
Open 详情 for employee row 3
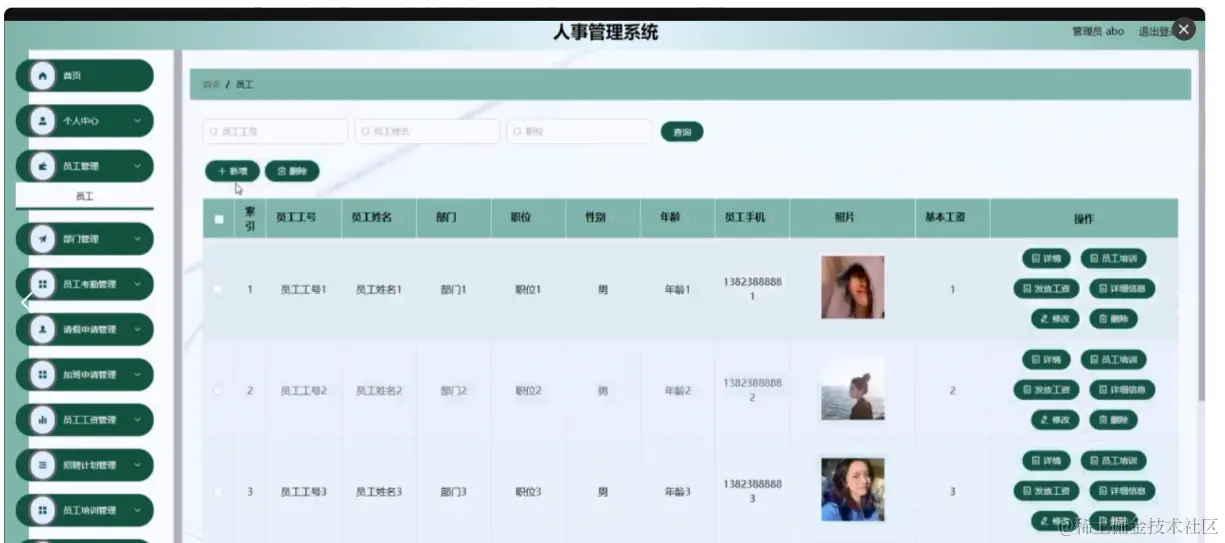tap(1046, 460)
